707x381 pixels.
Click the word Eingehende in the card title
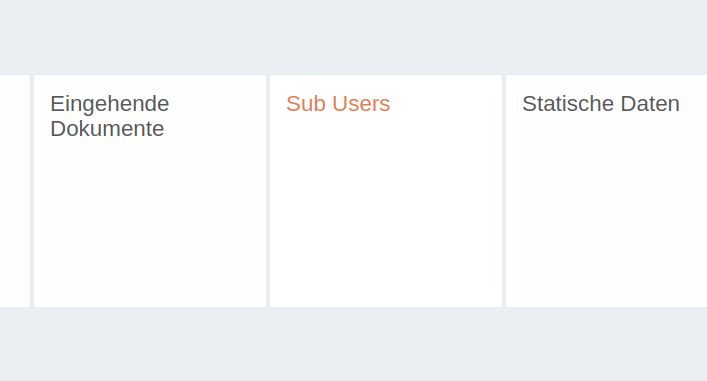(110, 104)
